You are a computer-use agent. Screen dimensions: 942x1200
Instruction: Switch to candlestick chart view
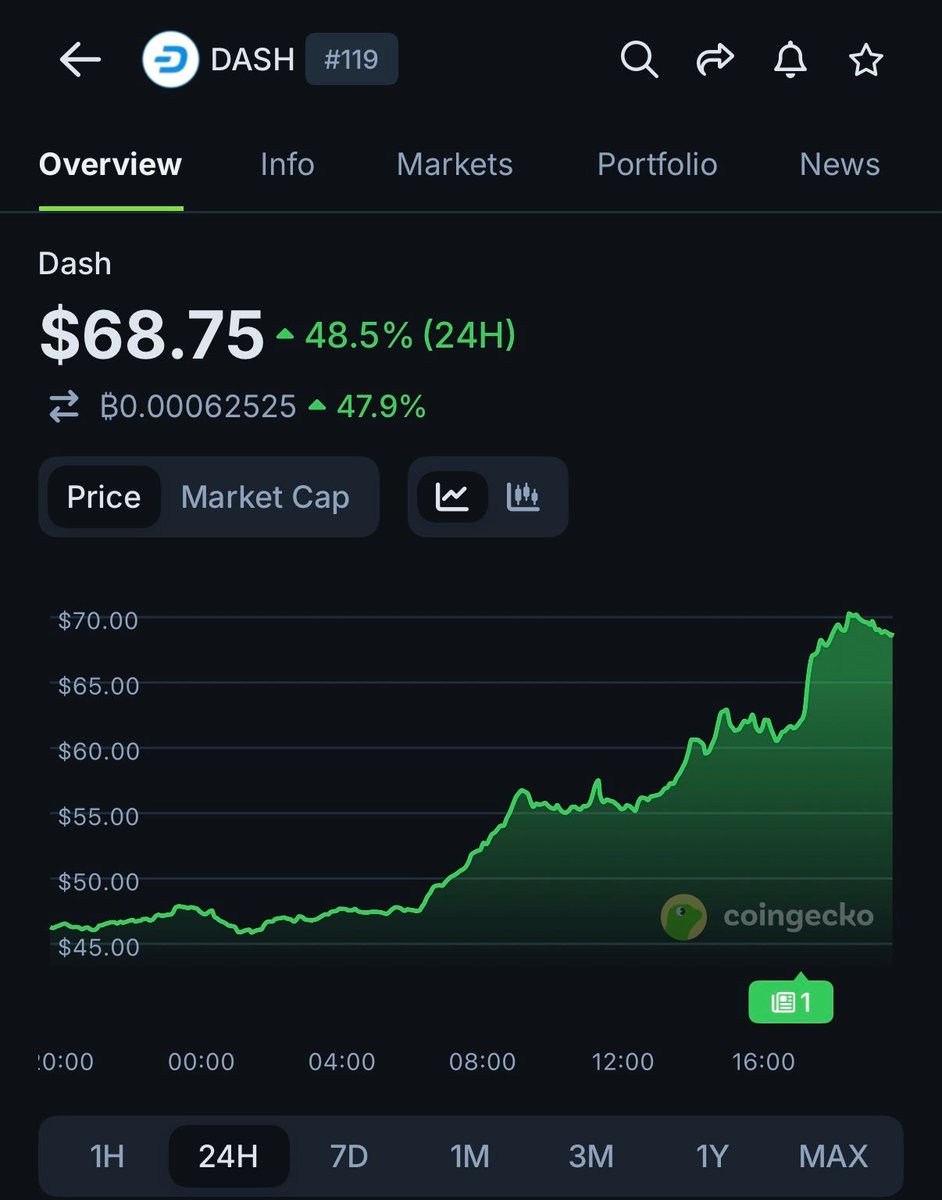[x=523, y=497]
